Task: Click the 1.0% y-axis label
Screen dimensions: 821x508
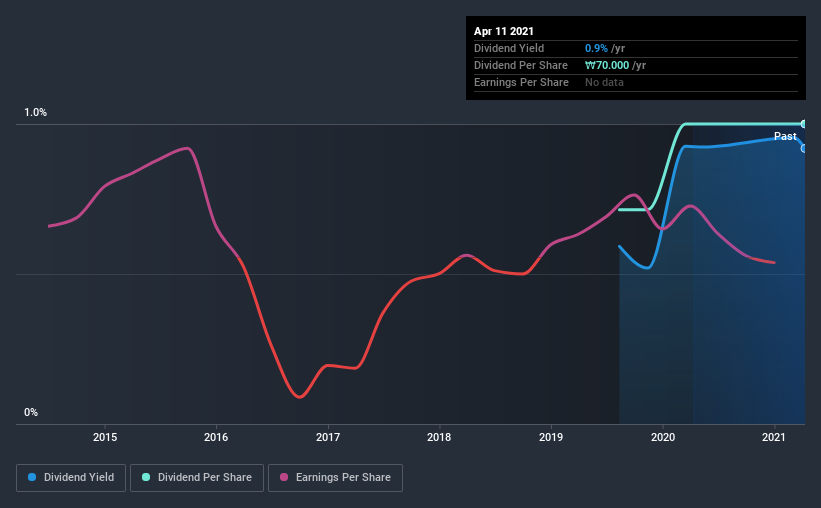Action: (35, 113)
